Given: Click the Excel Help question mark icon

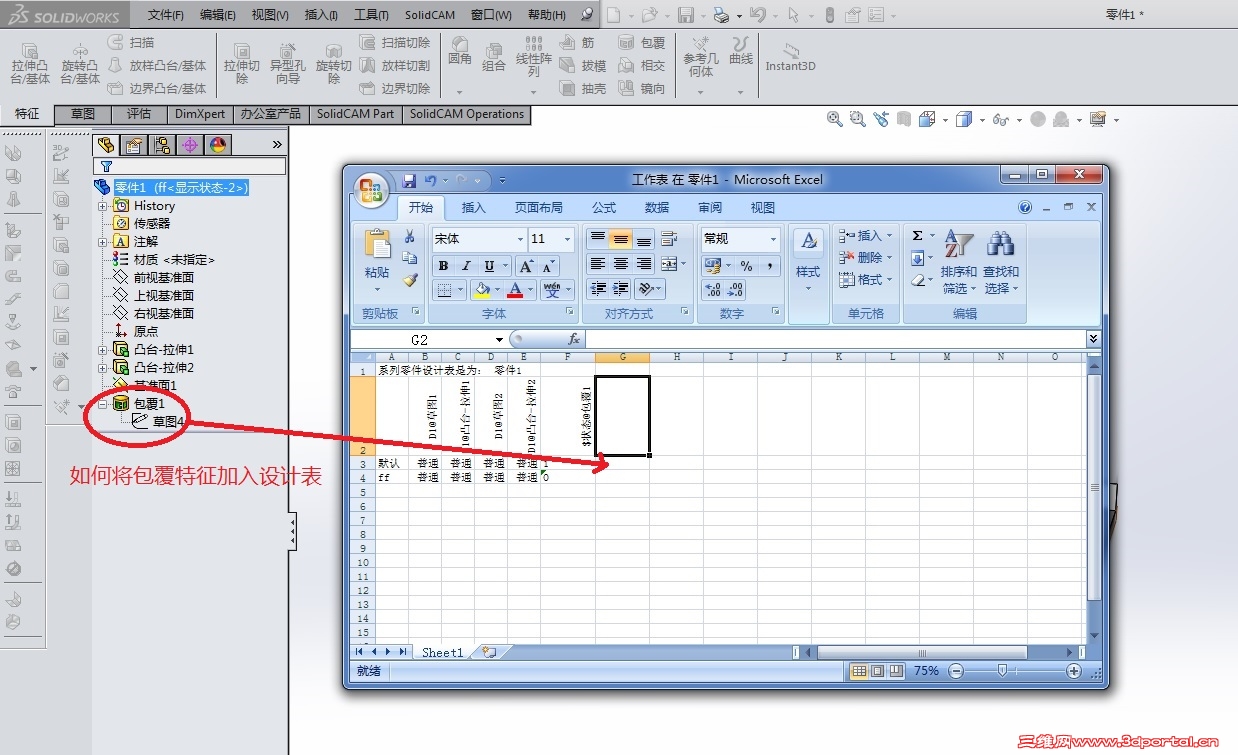Looking at the screenshot, I should (1025, 208).
